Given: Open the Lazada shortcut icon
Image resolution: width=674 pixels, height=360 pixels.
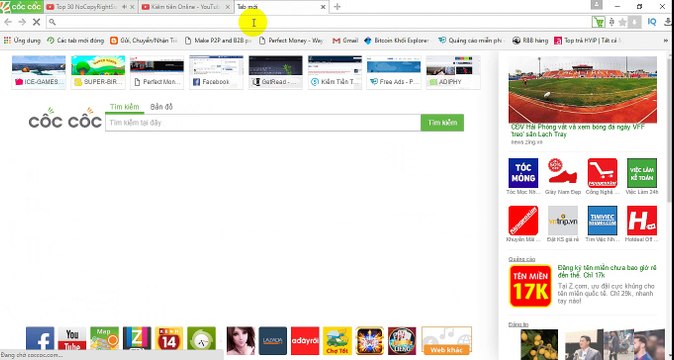Looking at the screenshot, I should 273,341.
